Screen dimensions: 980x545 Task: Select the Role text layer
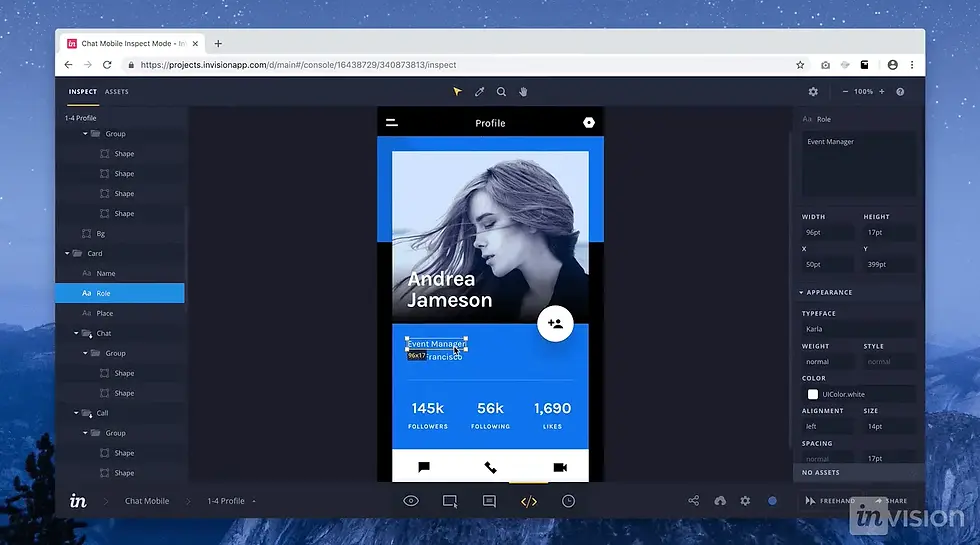point(120,293)
